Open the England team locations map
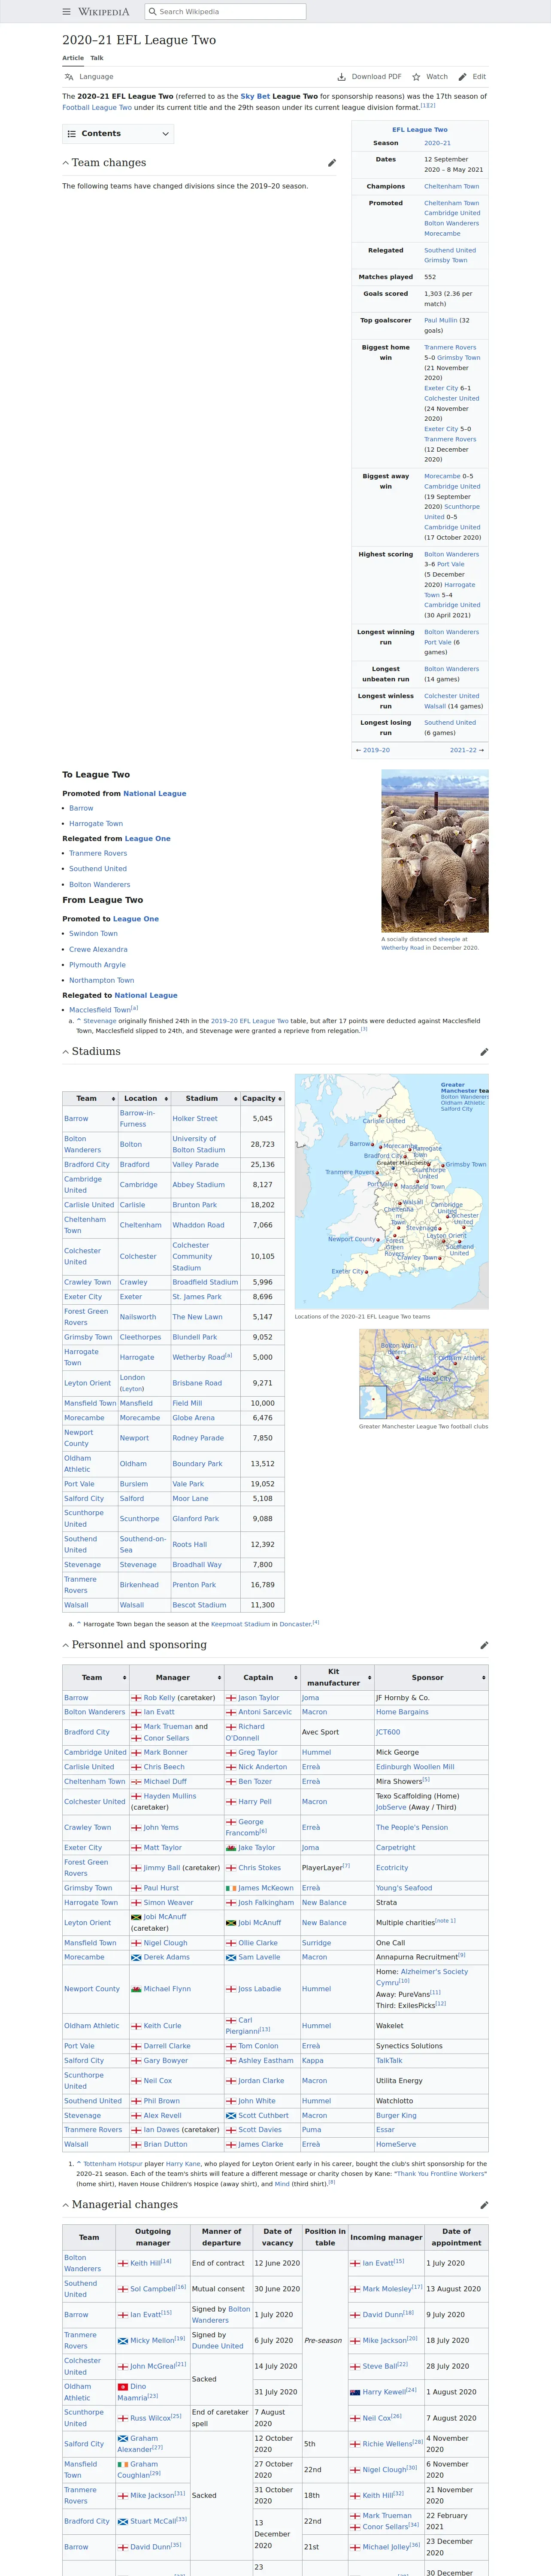Screen dimensions: 551x2576 [x=392, y=1191]
